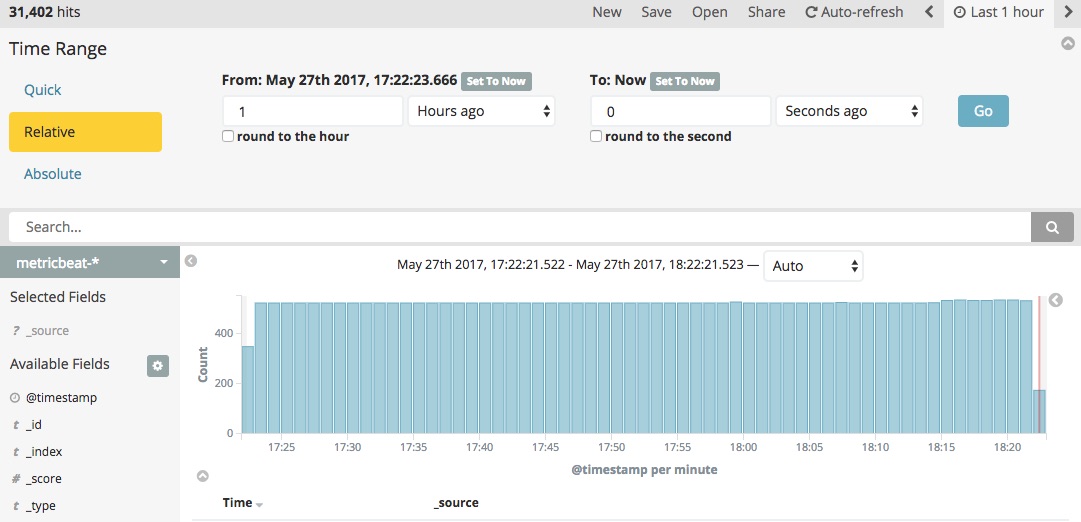Switch to the Absolute time range tab
This screenshot has width=1081, height=522.
point(52,174)
